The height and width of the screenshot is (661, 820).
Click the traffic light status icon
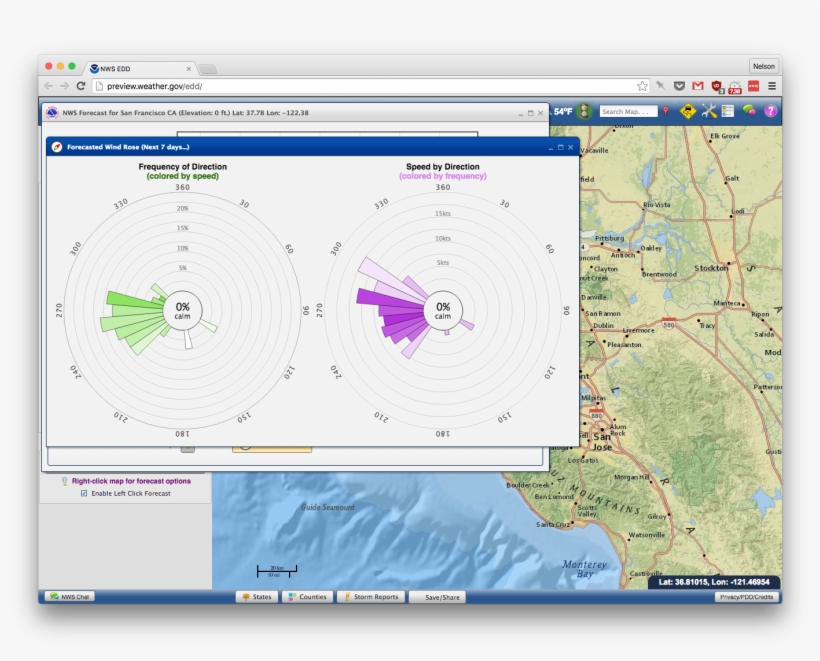[x=583, y=111]
